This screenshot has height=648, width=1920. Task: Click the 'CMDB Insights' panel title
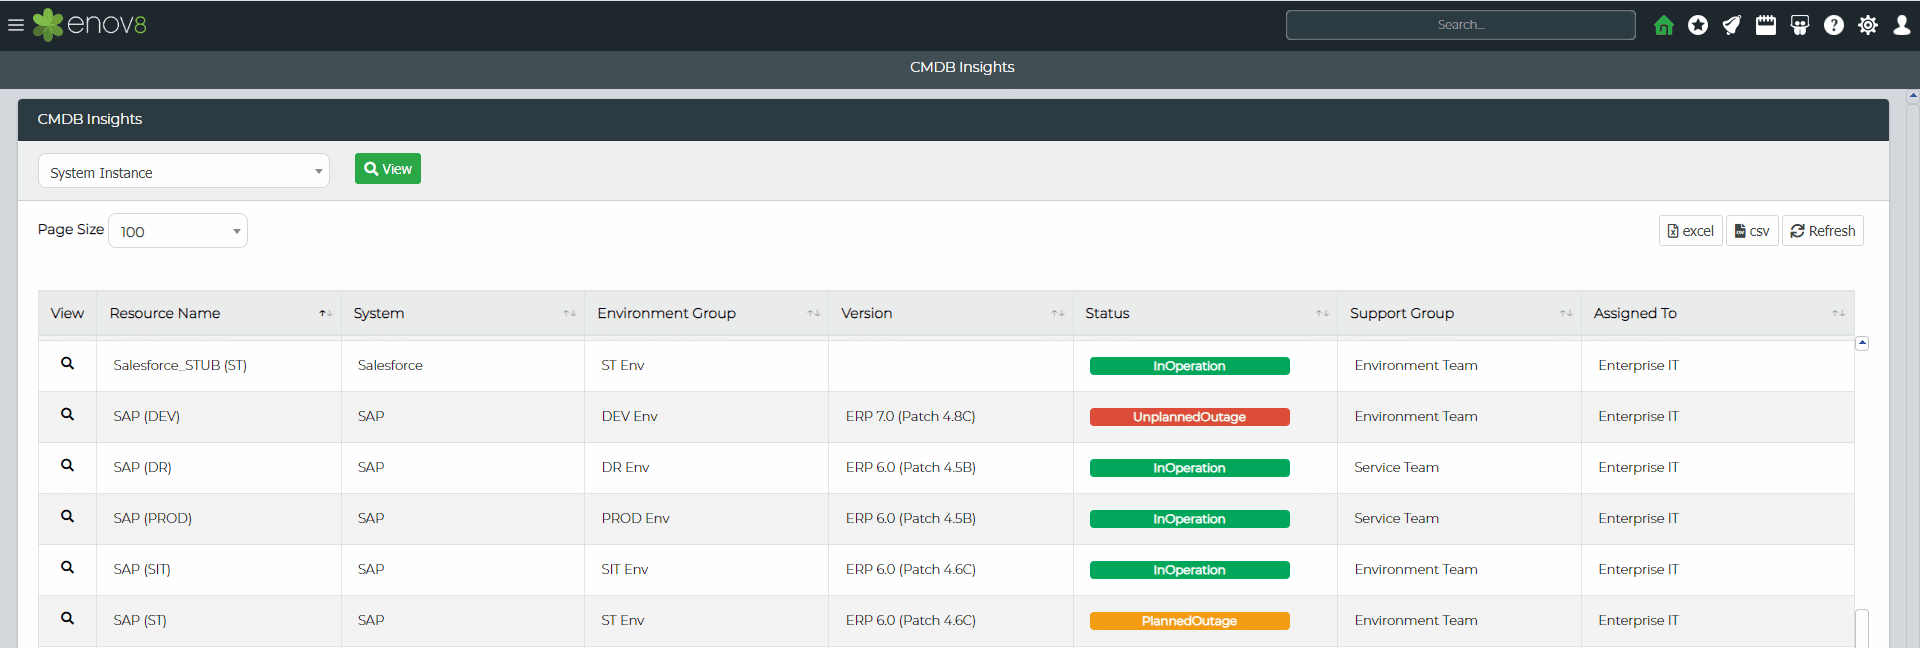tap(90, 119)
